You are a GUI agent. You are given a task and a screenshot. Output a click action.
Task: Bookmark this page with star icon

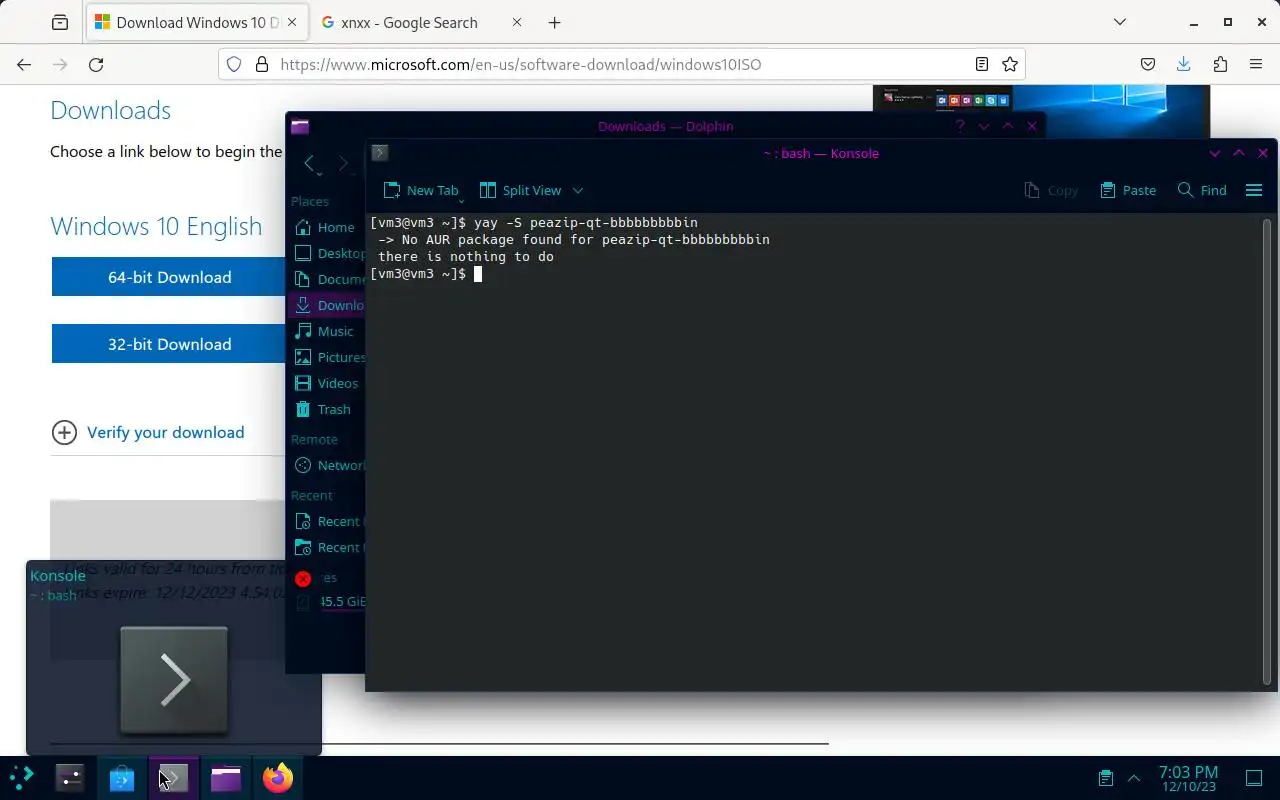(x=1010, y=64)
